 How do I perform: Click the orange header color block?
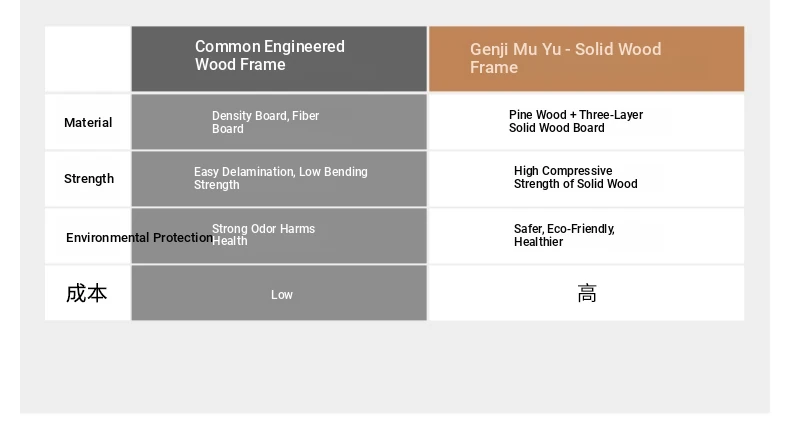586,58
